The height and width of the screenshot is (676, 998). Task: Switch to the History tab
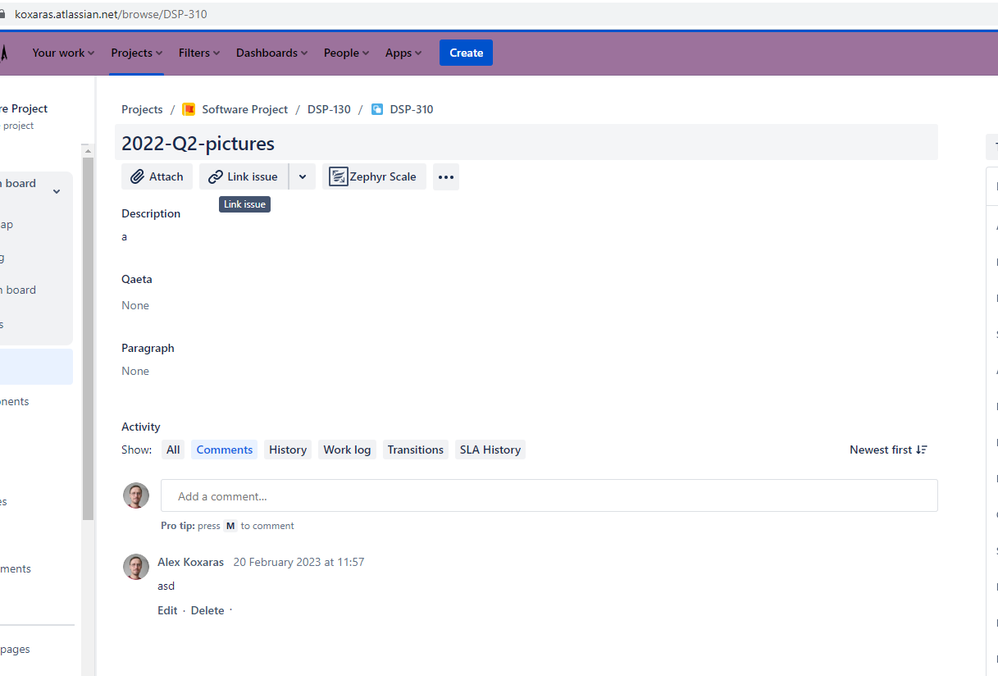coord(287,449)
